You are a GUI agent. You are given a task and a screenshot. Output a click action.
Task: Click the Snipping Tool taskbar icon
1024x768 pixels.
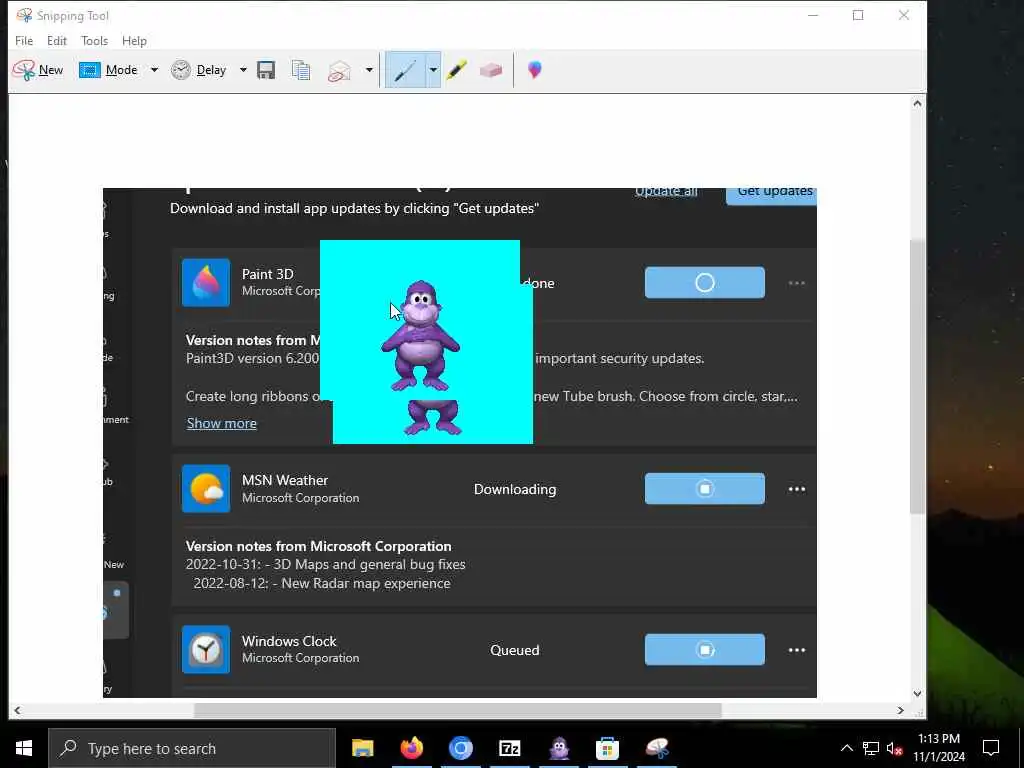click(x=657, y=748)
